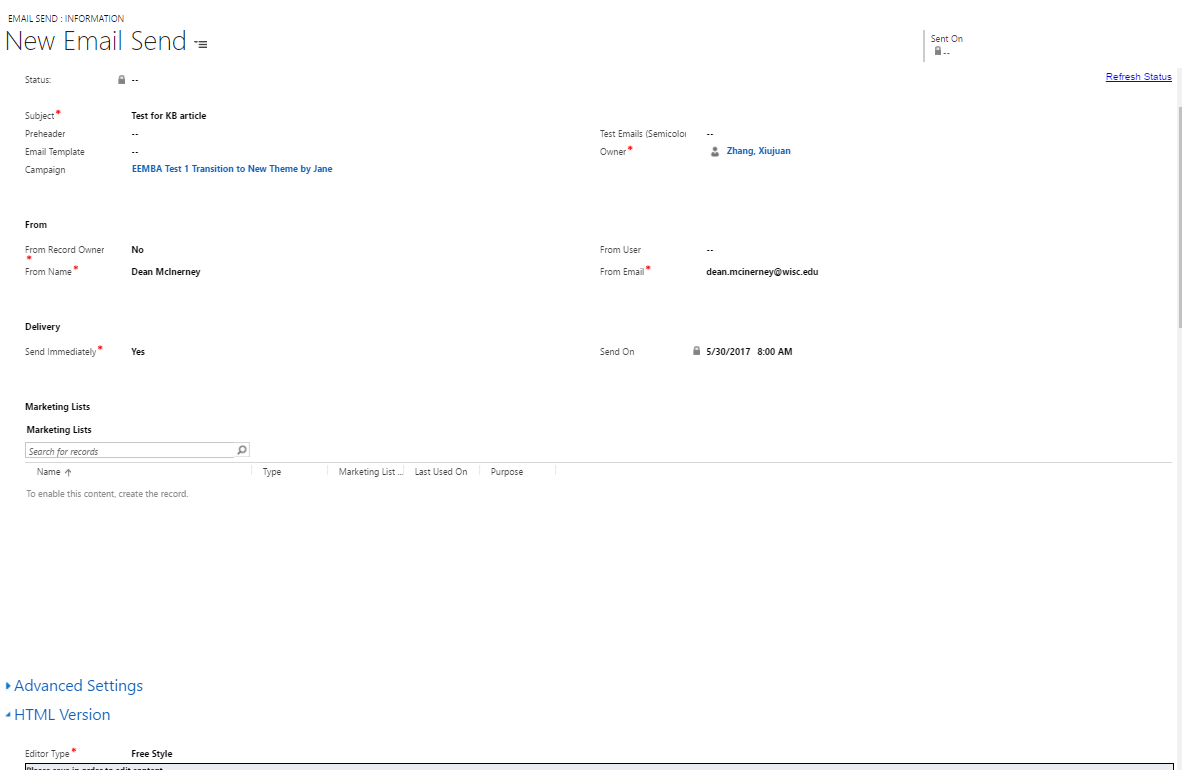The width and height of the screenshot is (1182, 770).
Task: Click the vertical scrollbar on the right
Action: click(1179, 200)
